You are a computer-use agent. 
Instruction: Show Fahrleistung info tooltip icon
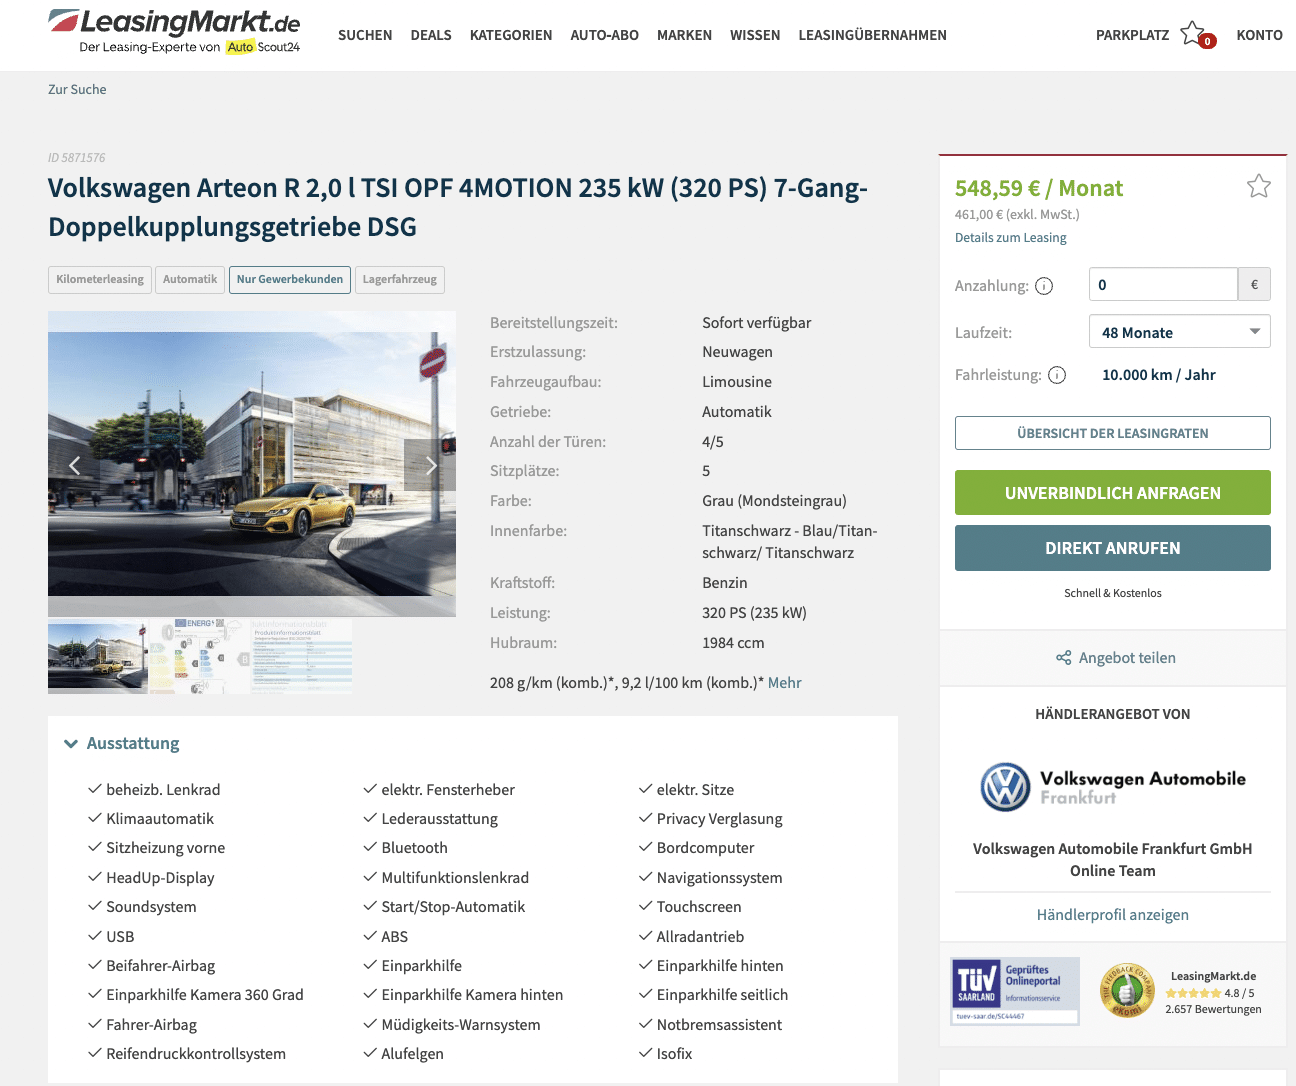click(x=1057, y=375)
